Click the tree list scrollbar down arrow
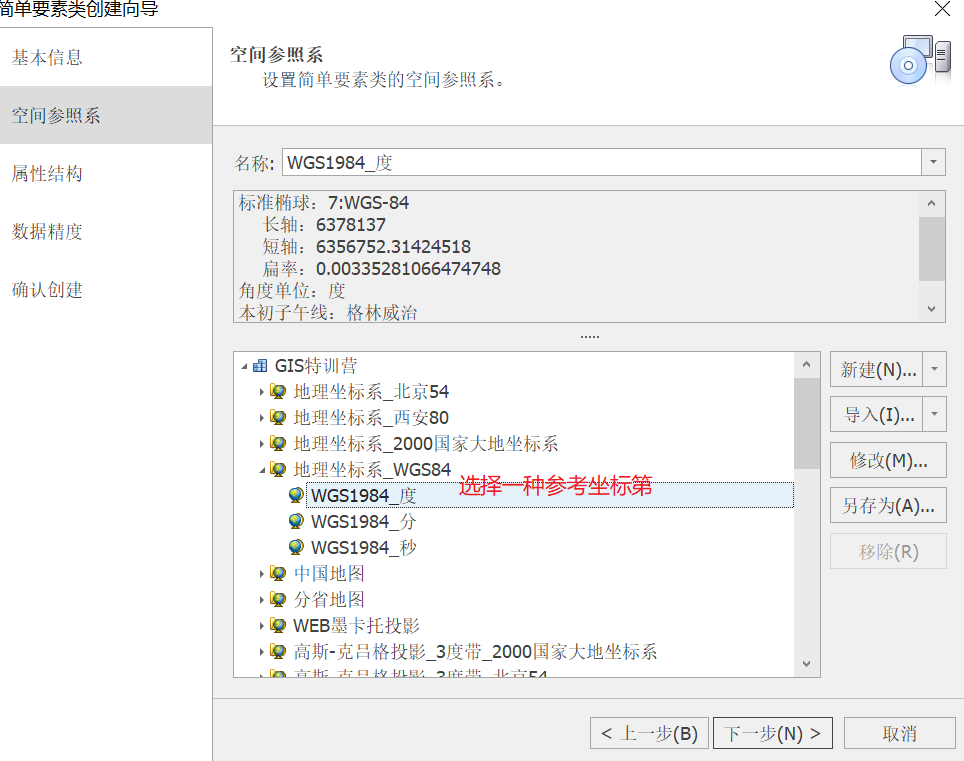The image size is (964, 761). tap(807, 664)
